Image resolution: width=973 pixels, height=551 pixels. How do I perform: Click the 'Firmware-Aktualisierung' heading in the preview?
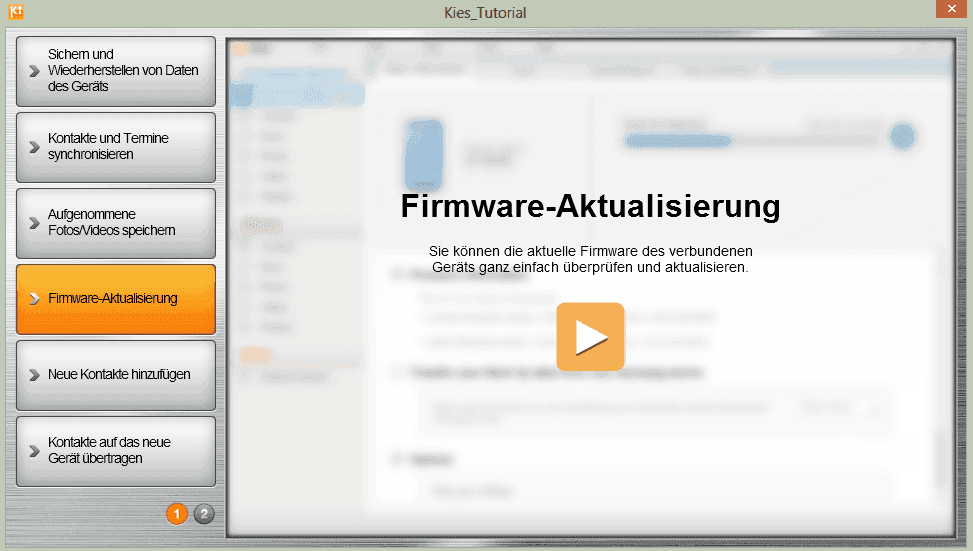(590, 206)
